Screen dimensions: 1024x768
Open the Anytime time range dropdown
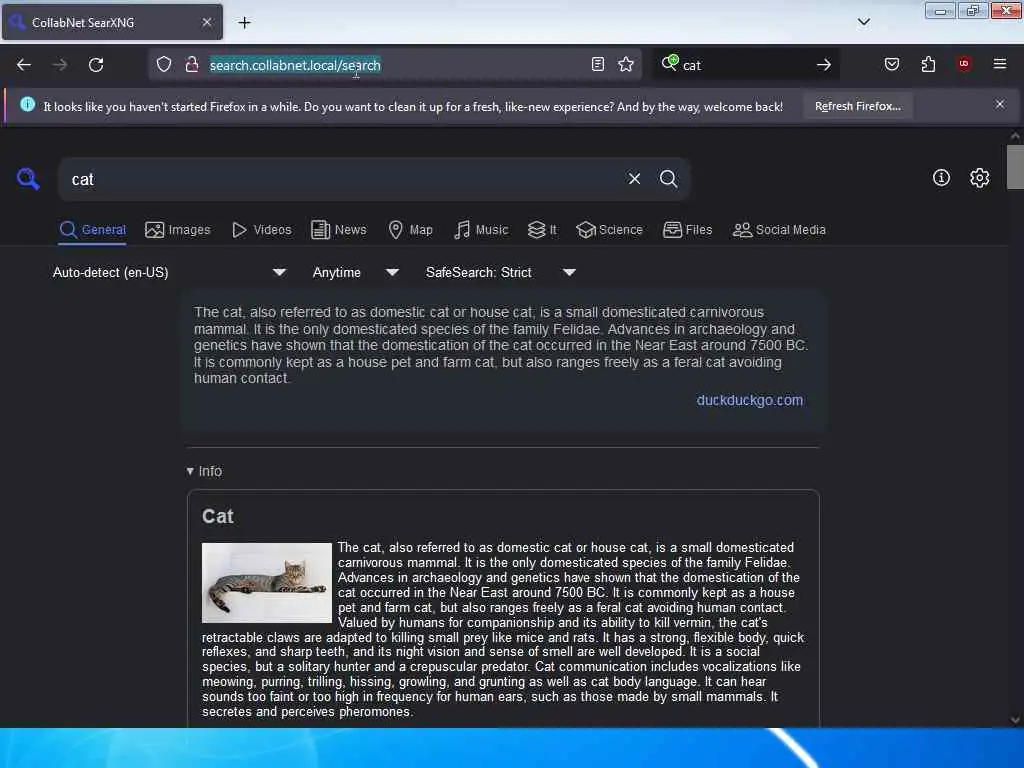pyautogui.click(x=355, y=272)
